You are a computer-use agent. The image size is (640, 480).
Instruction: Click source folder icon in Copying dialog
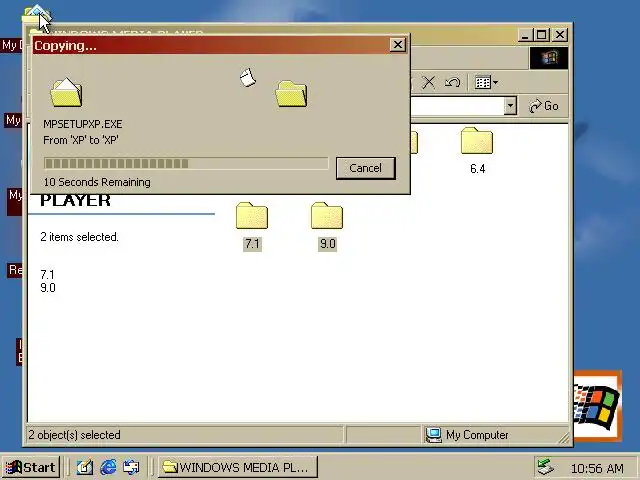[x=66, y=92]
